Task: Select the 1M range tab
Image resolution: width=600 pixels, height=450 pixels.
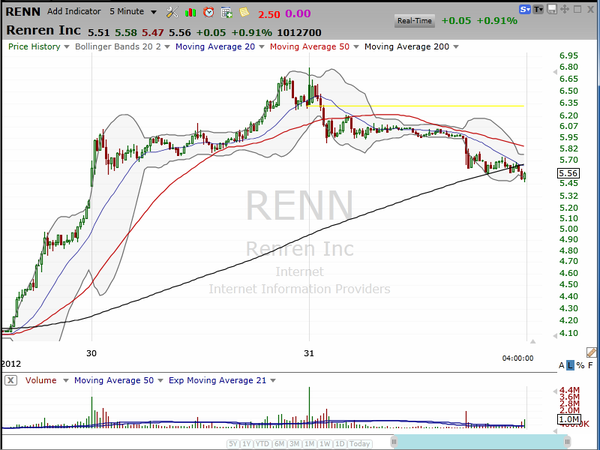Action: [309, 444]
